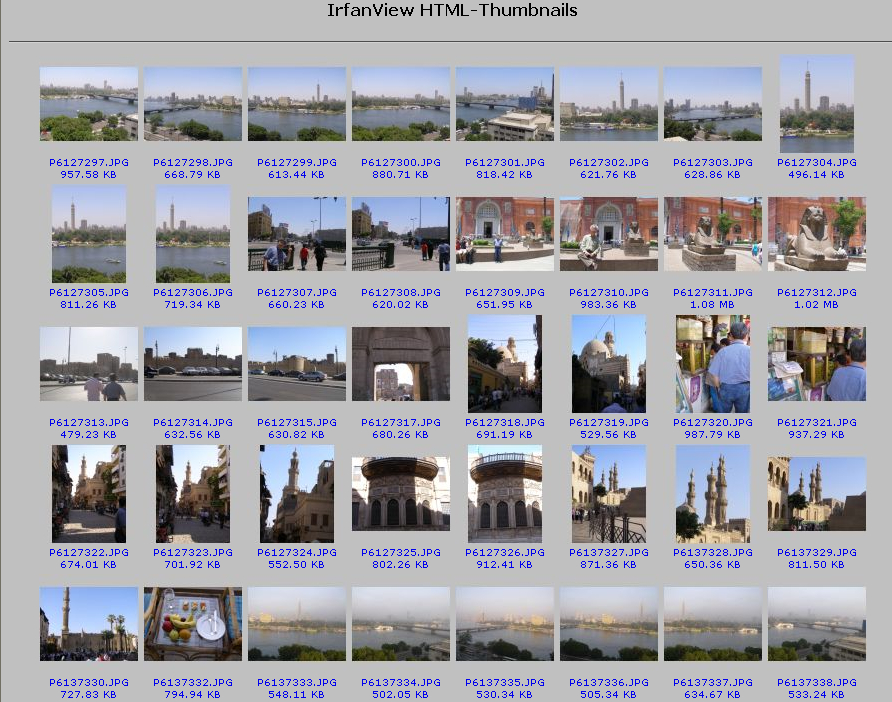Select the P6127310.JPG man sitting thumbnail

pyautogui.click(x=609, y=234)
